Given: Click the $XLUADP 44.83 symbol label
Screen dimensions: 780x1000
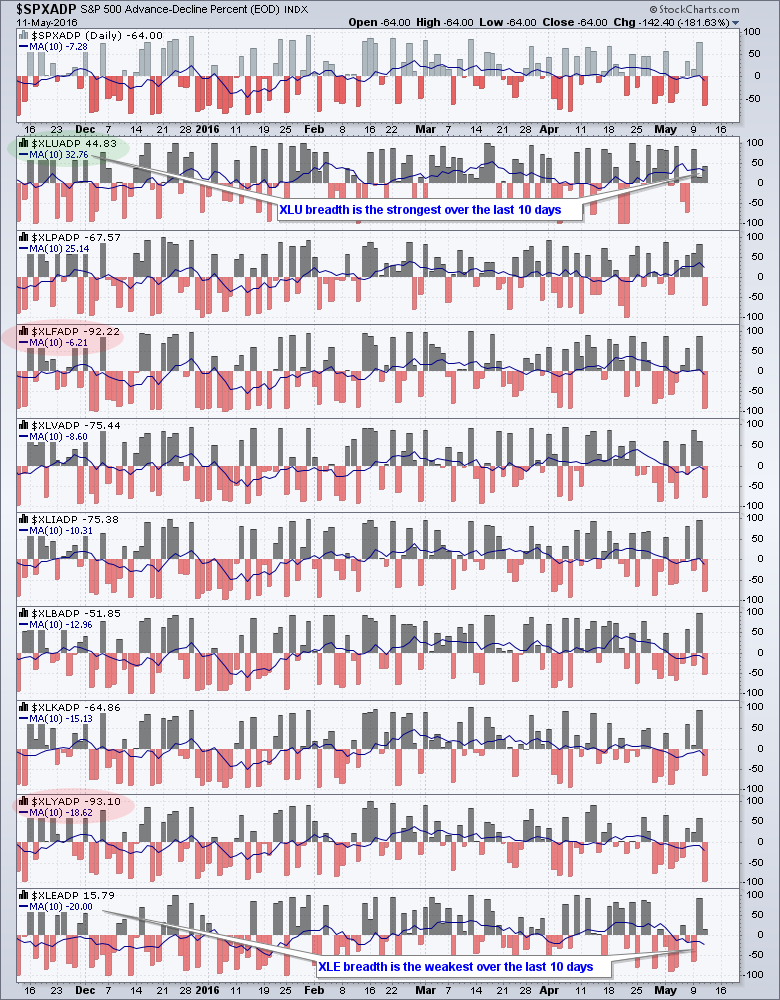Looking at the screenshot, I should click(74, 143).
